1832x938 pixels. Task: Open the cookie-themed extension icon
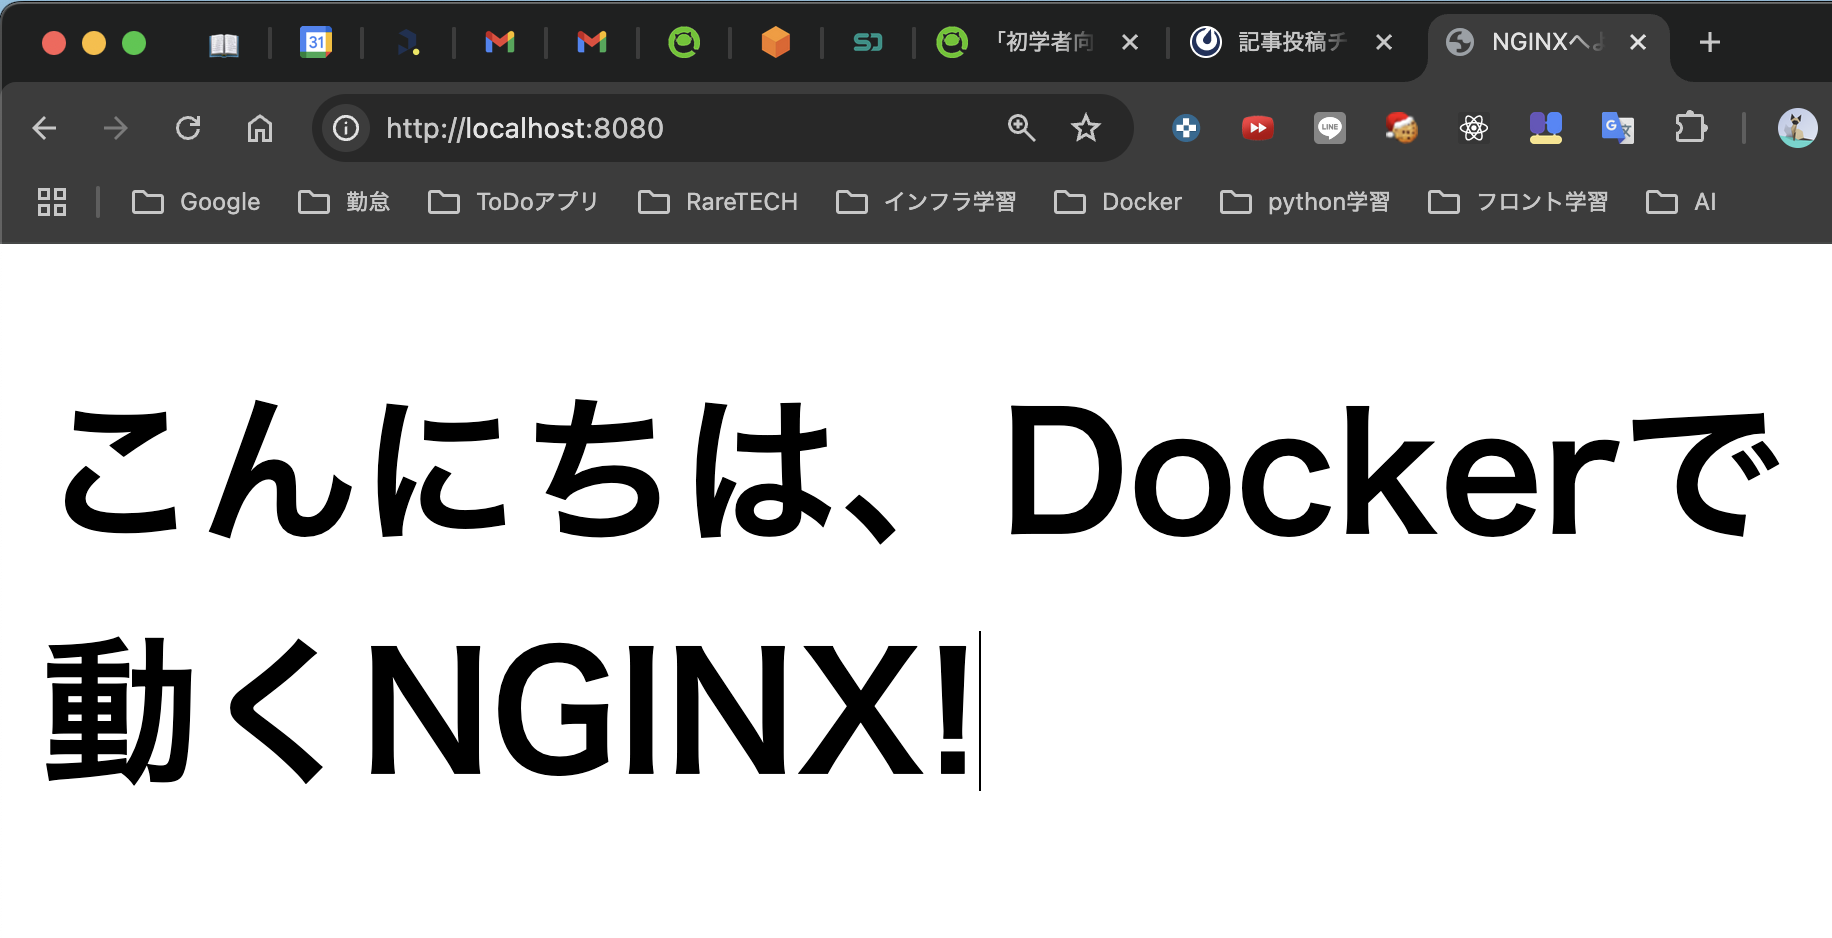(1401, 128)
